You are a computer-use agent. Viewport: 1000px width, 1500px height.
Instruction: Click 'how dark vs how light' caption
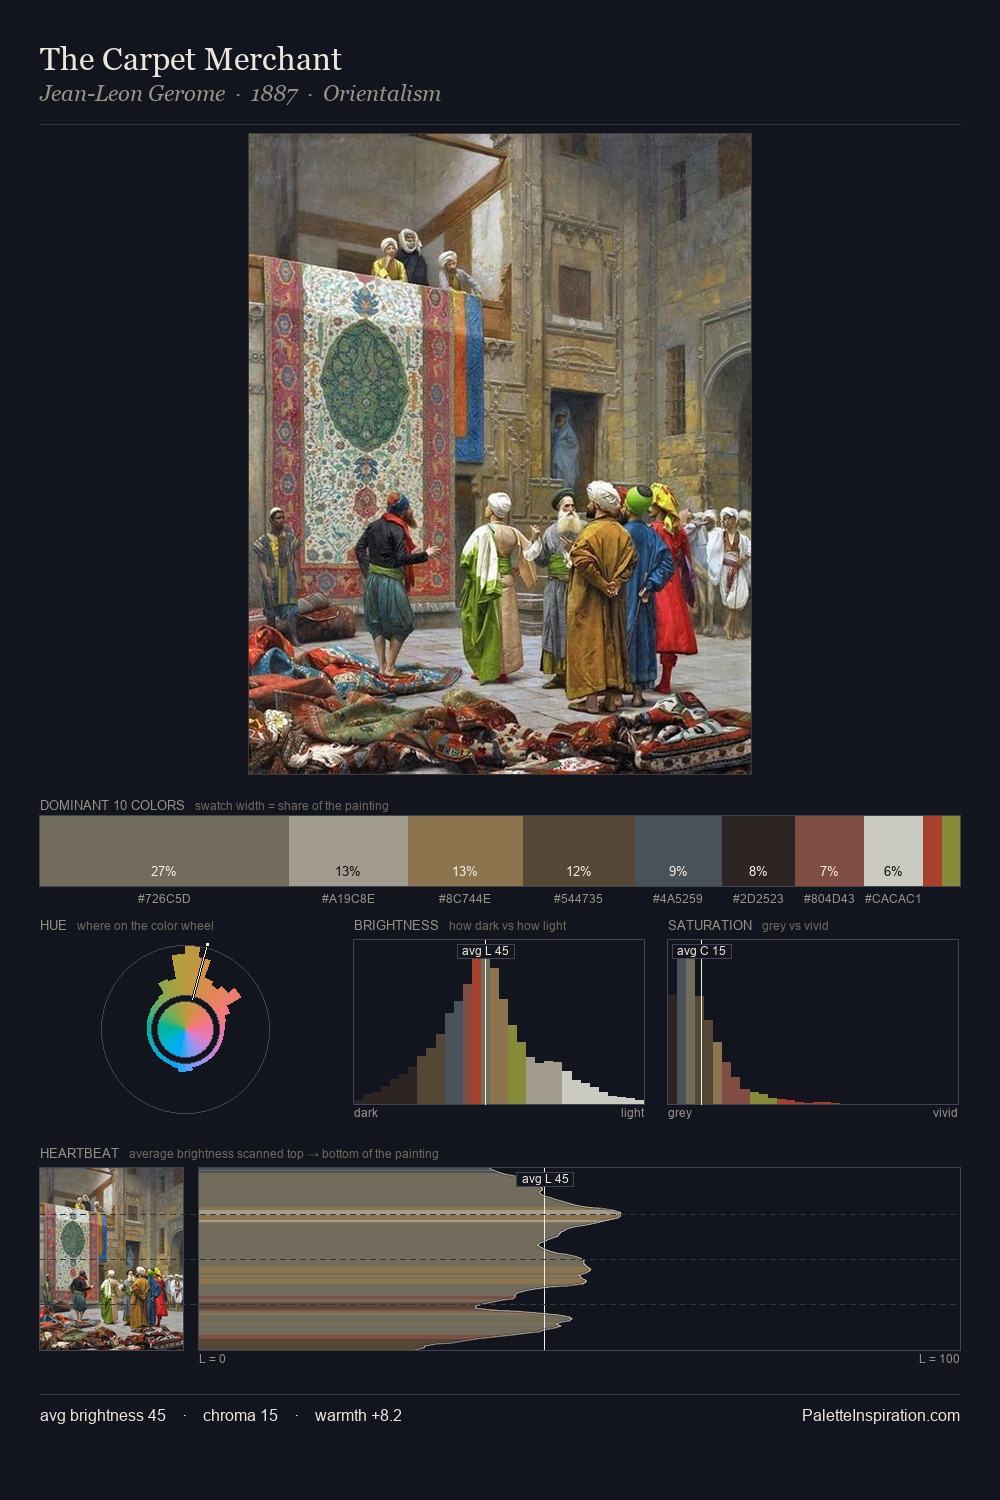(x=507, y=926)
